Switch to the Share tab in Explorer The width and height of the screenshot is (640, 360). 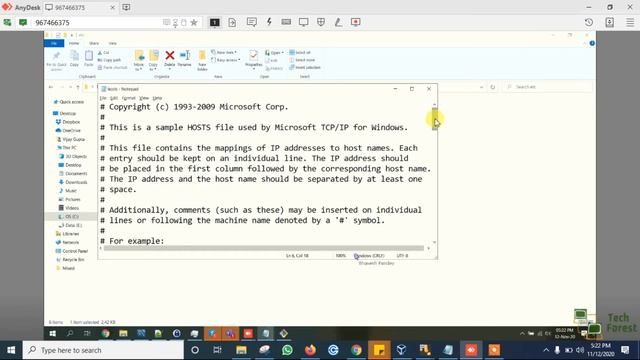coord(94,43)
